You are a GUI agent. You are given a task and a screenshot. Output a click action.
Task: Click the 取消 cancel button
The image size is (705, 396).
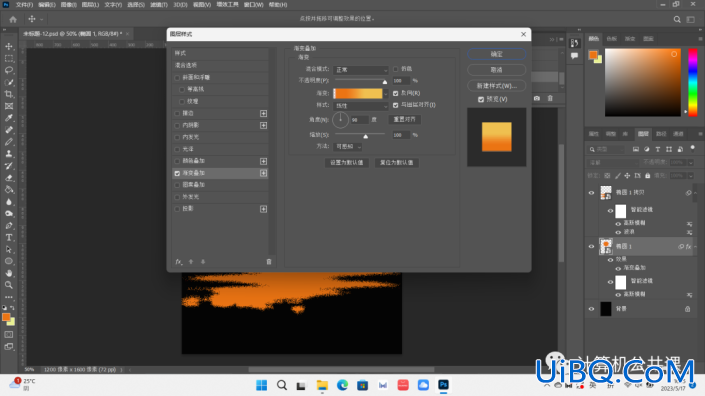[x=496, y=70]
